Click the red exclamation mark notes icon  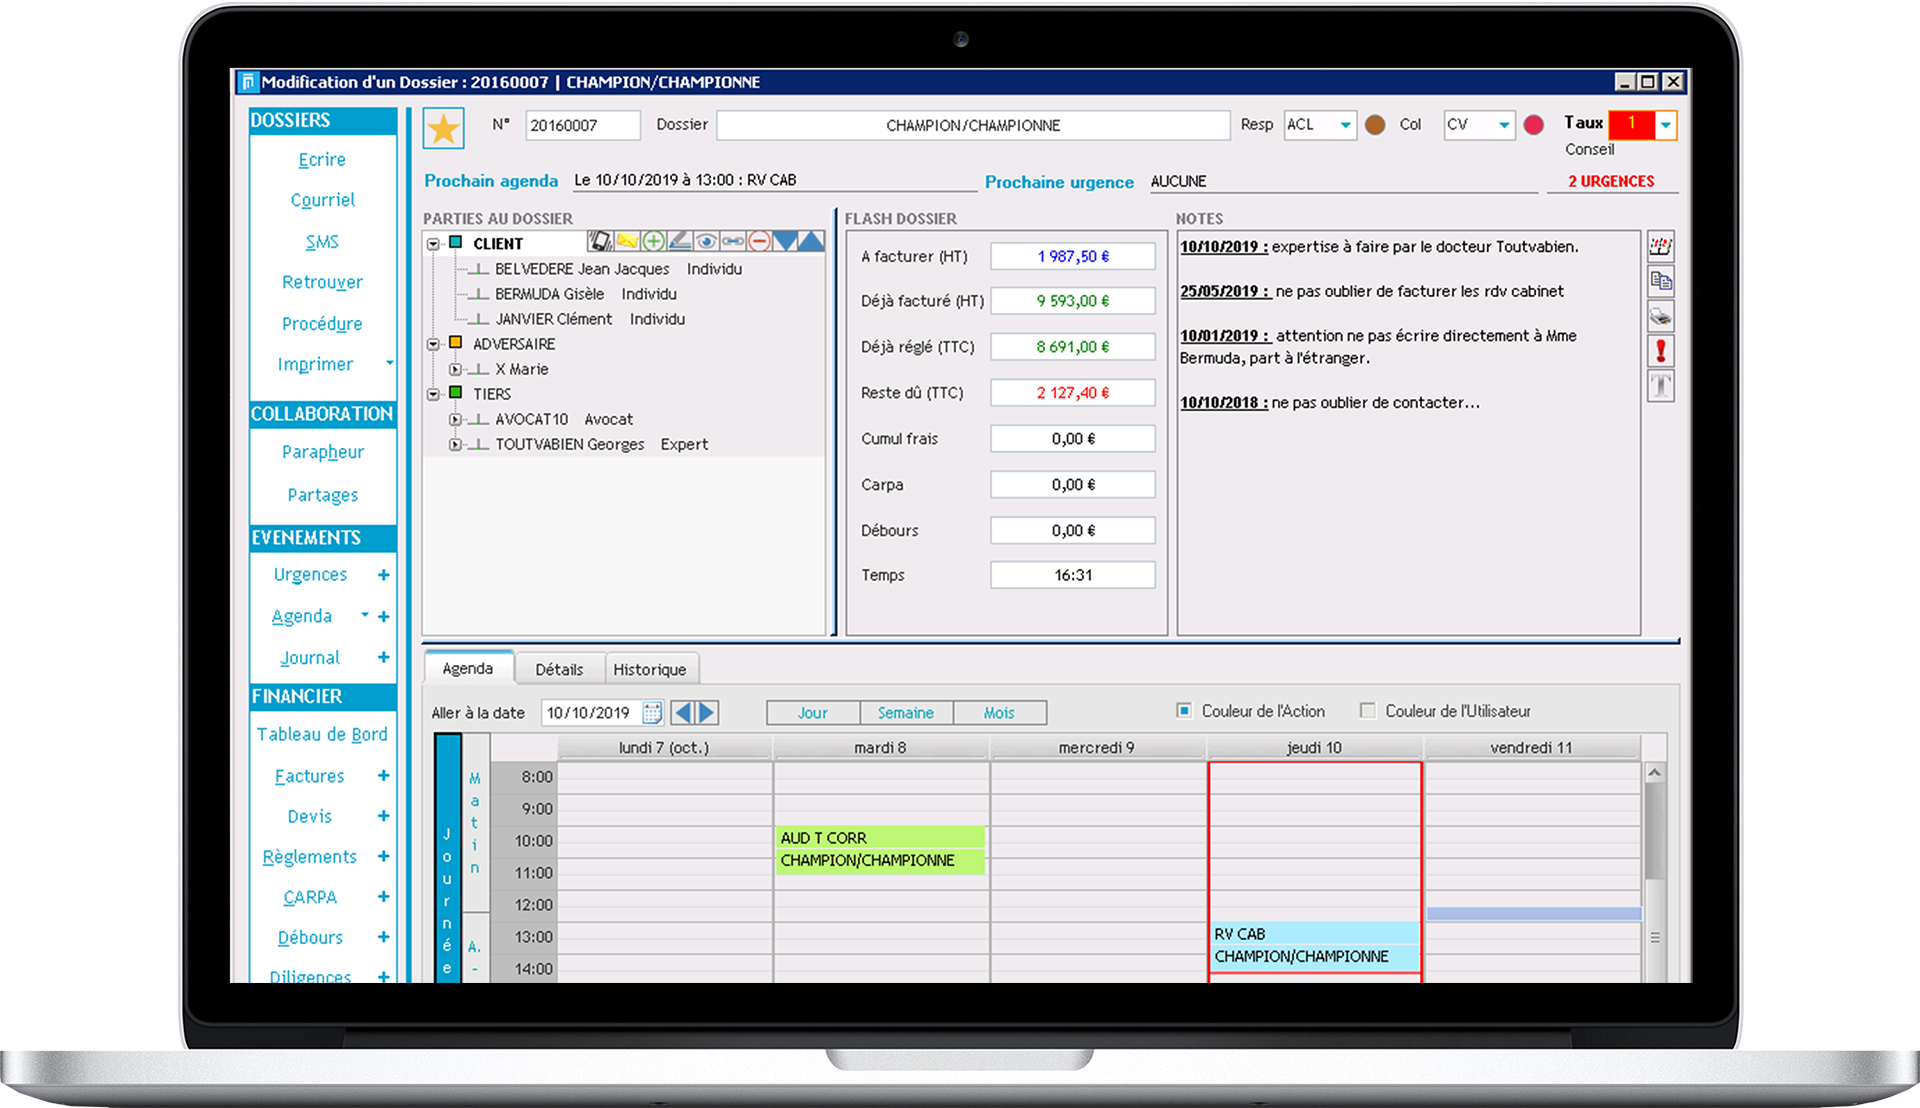(x=1661, y=351)
